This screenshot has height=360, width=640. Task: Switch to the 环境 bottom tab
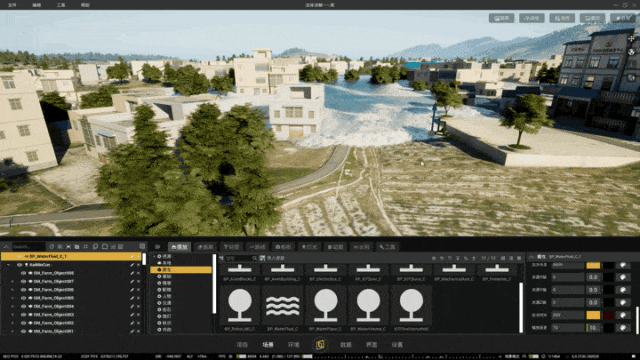coord(294,345)
